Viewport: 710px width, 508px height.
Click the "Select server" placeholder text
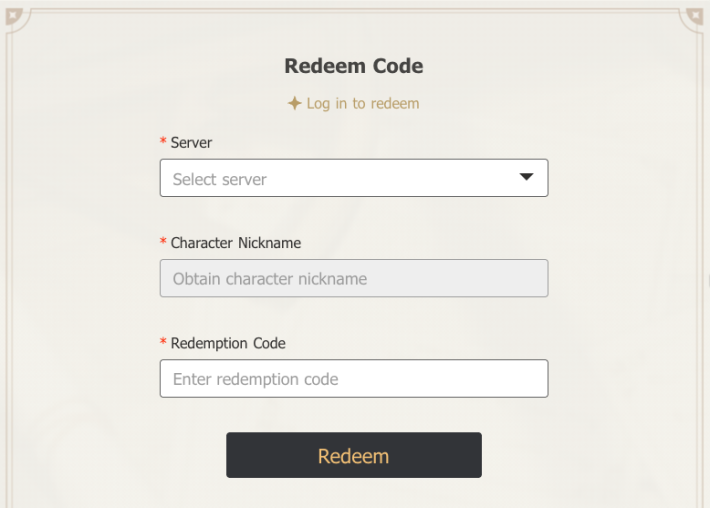point(220,179)
